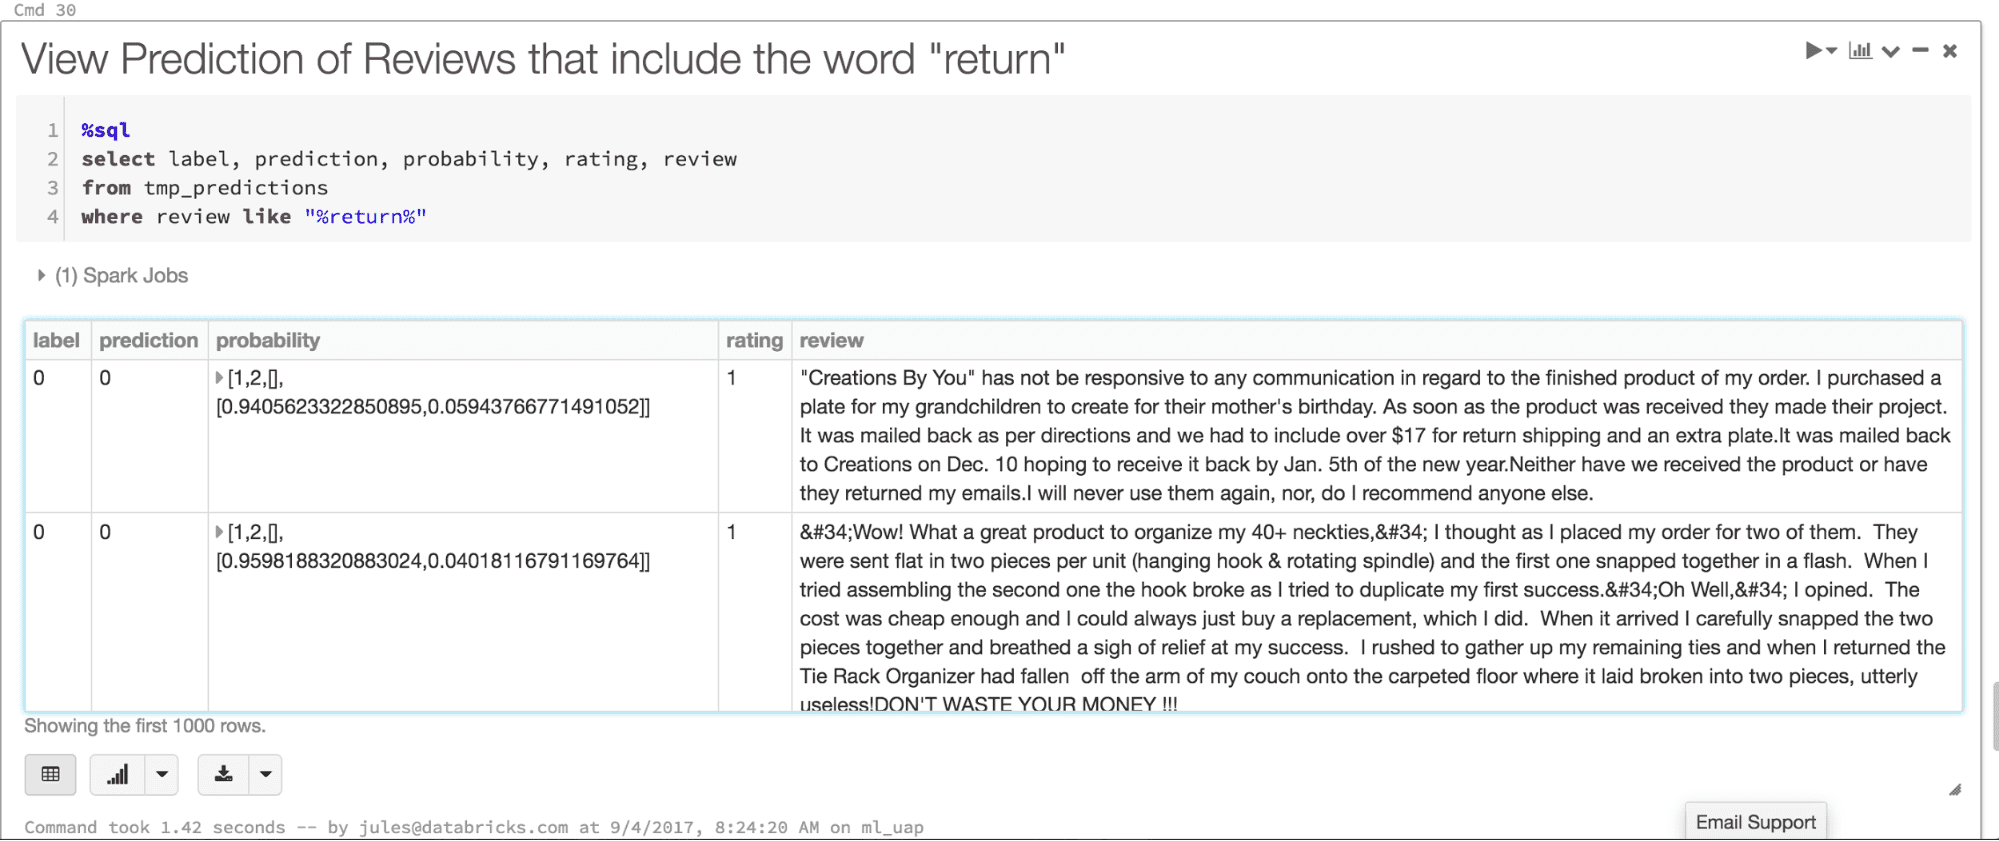Click the Email Support button
Viewport: 1999px width, 841px height.
point(1755,822)
